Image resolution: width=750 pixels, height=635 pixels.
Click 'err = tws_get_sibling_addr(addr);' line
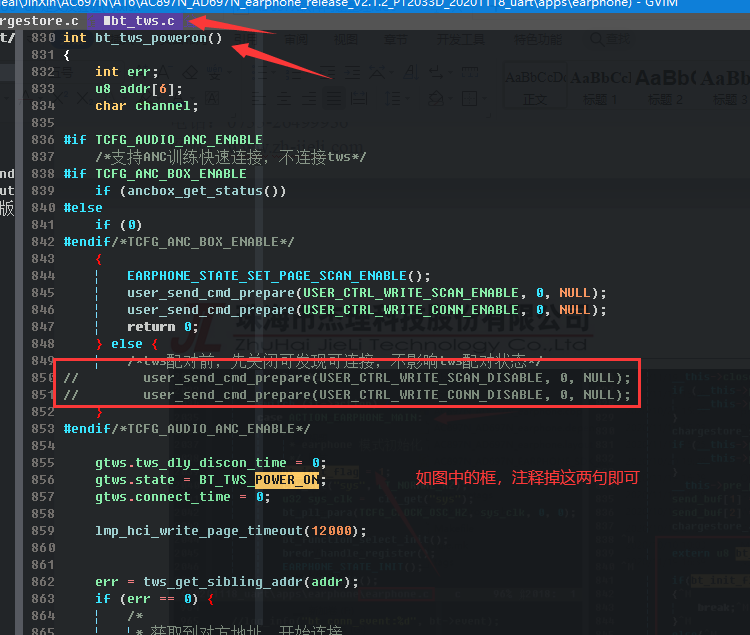point(227,582)
